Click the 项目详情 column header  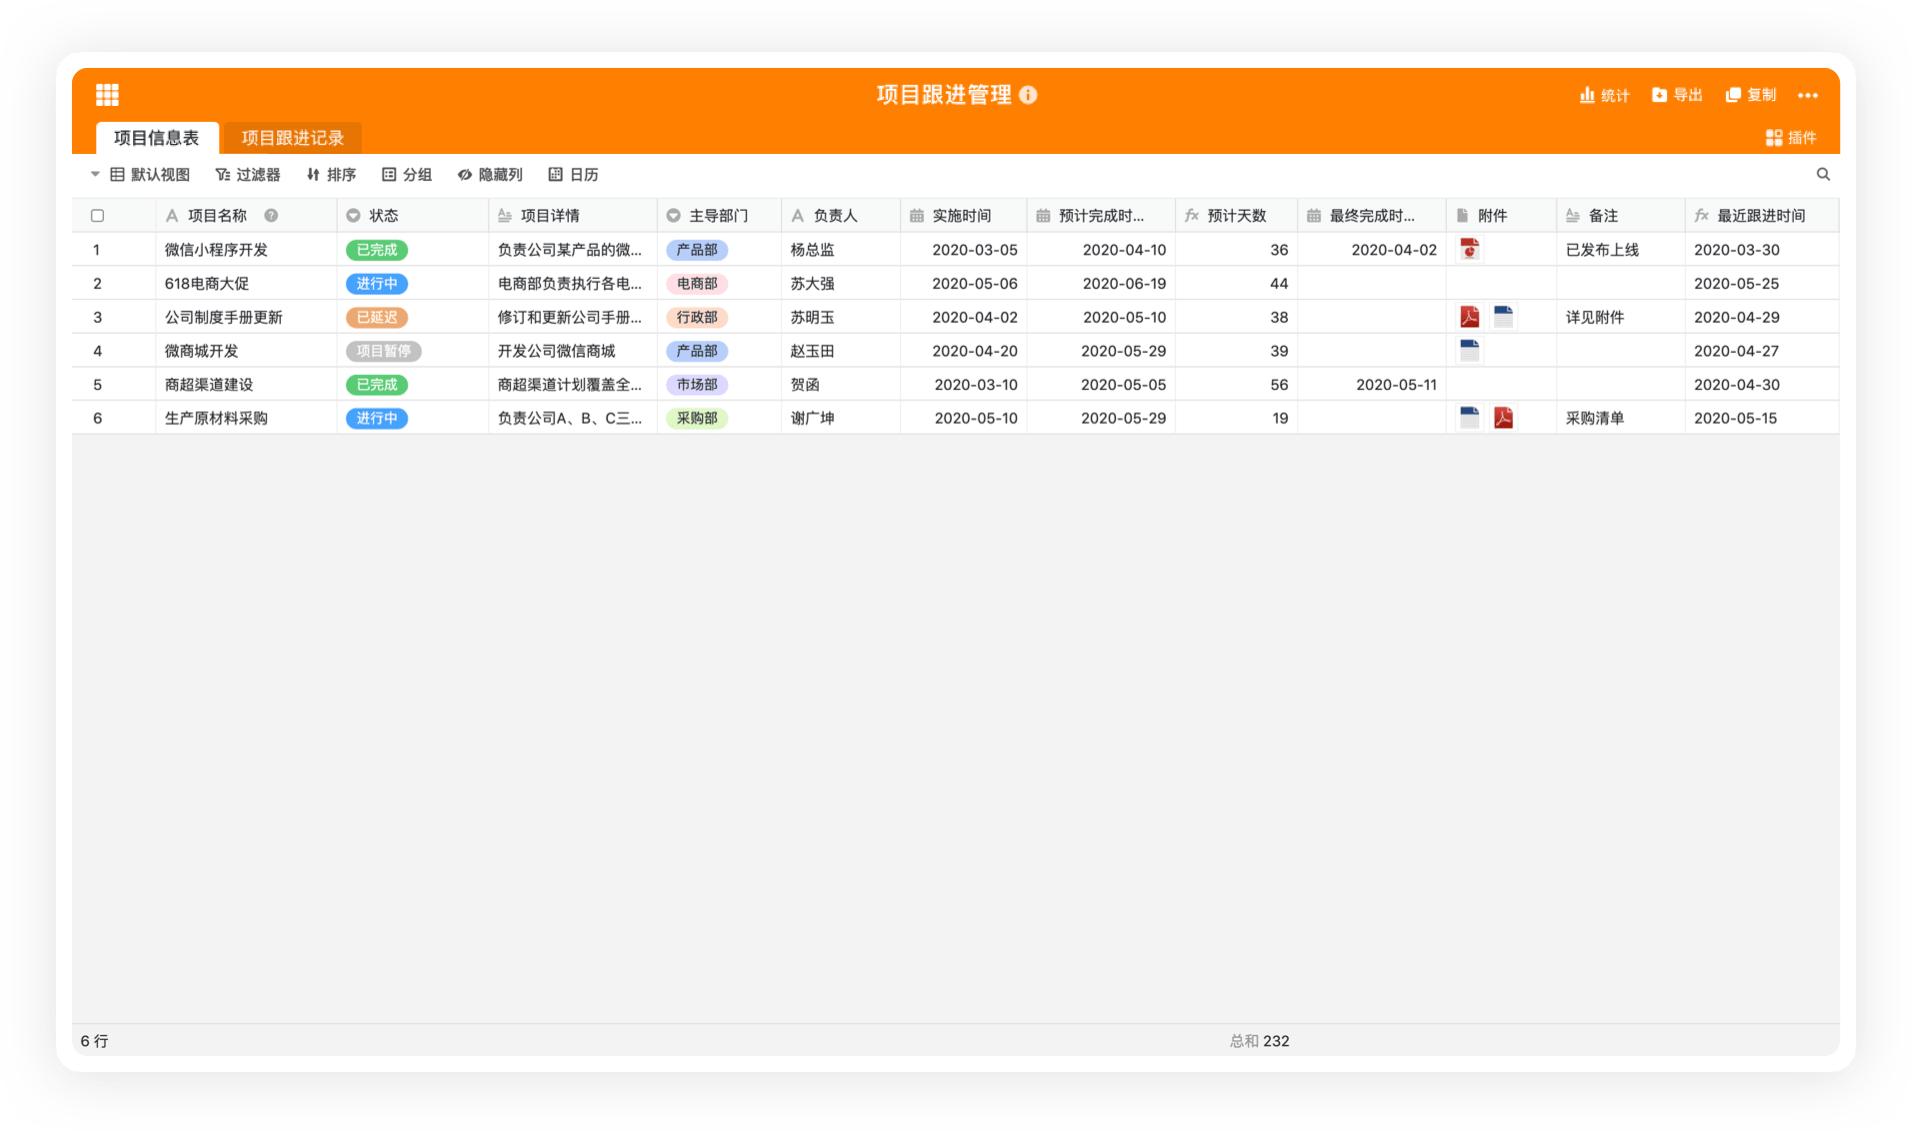pos(572,216)
